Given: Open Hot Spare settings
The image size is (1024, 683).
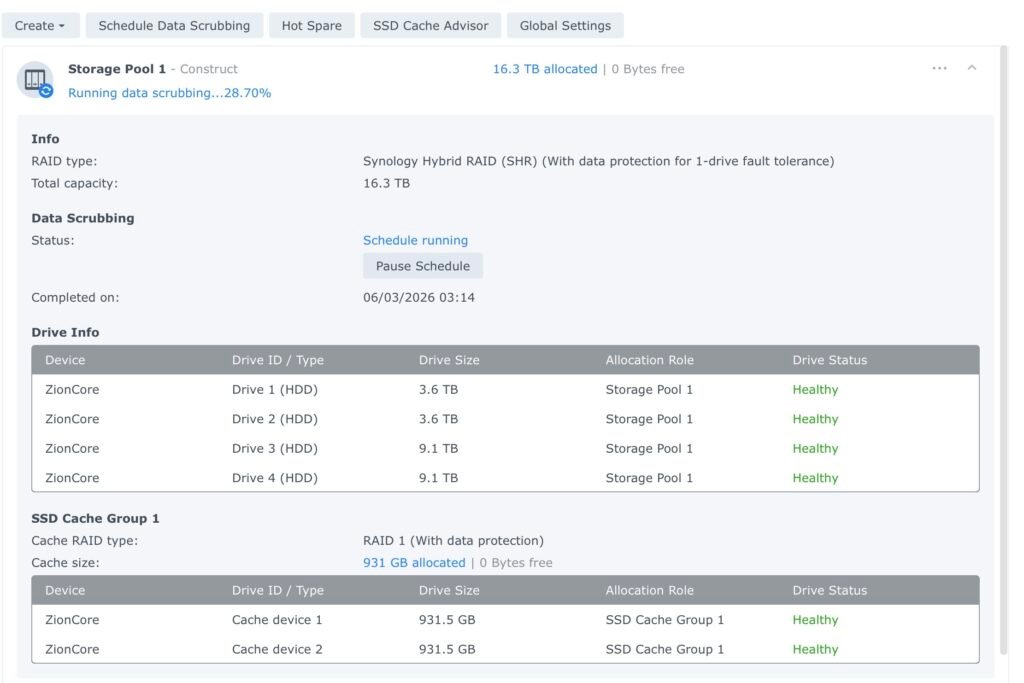Looking at the screenshot, I should pos(312,25).
